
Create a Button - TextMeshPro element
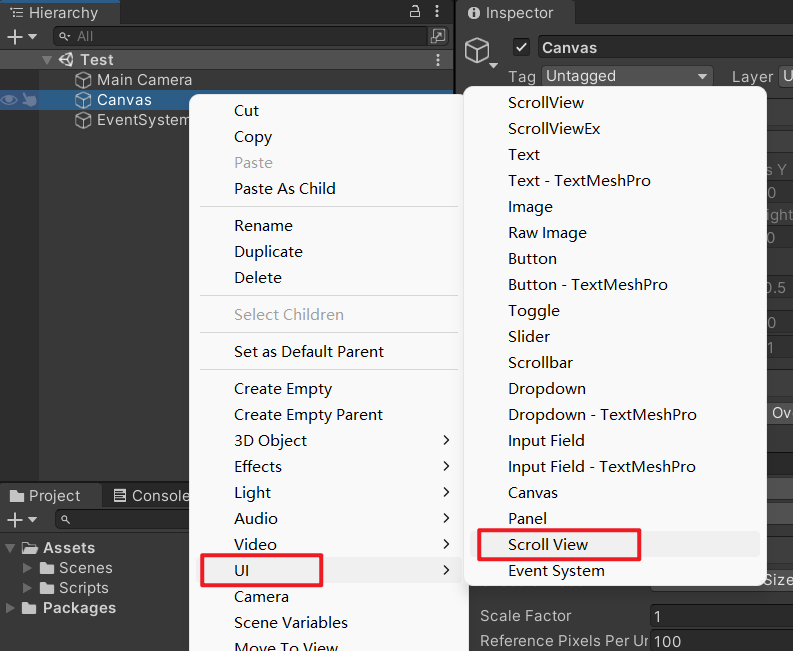588,284
